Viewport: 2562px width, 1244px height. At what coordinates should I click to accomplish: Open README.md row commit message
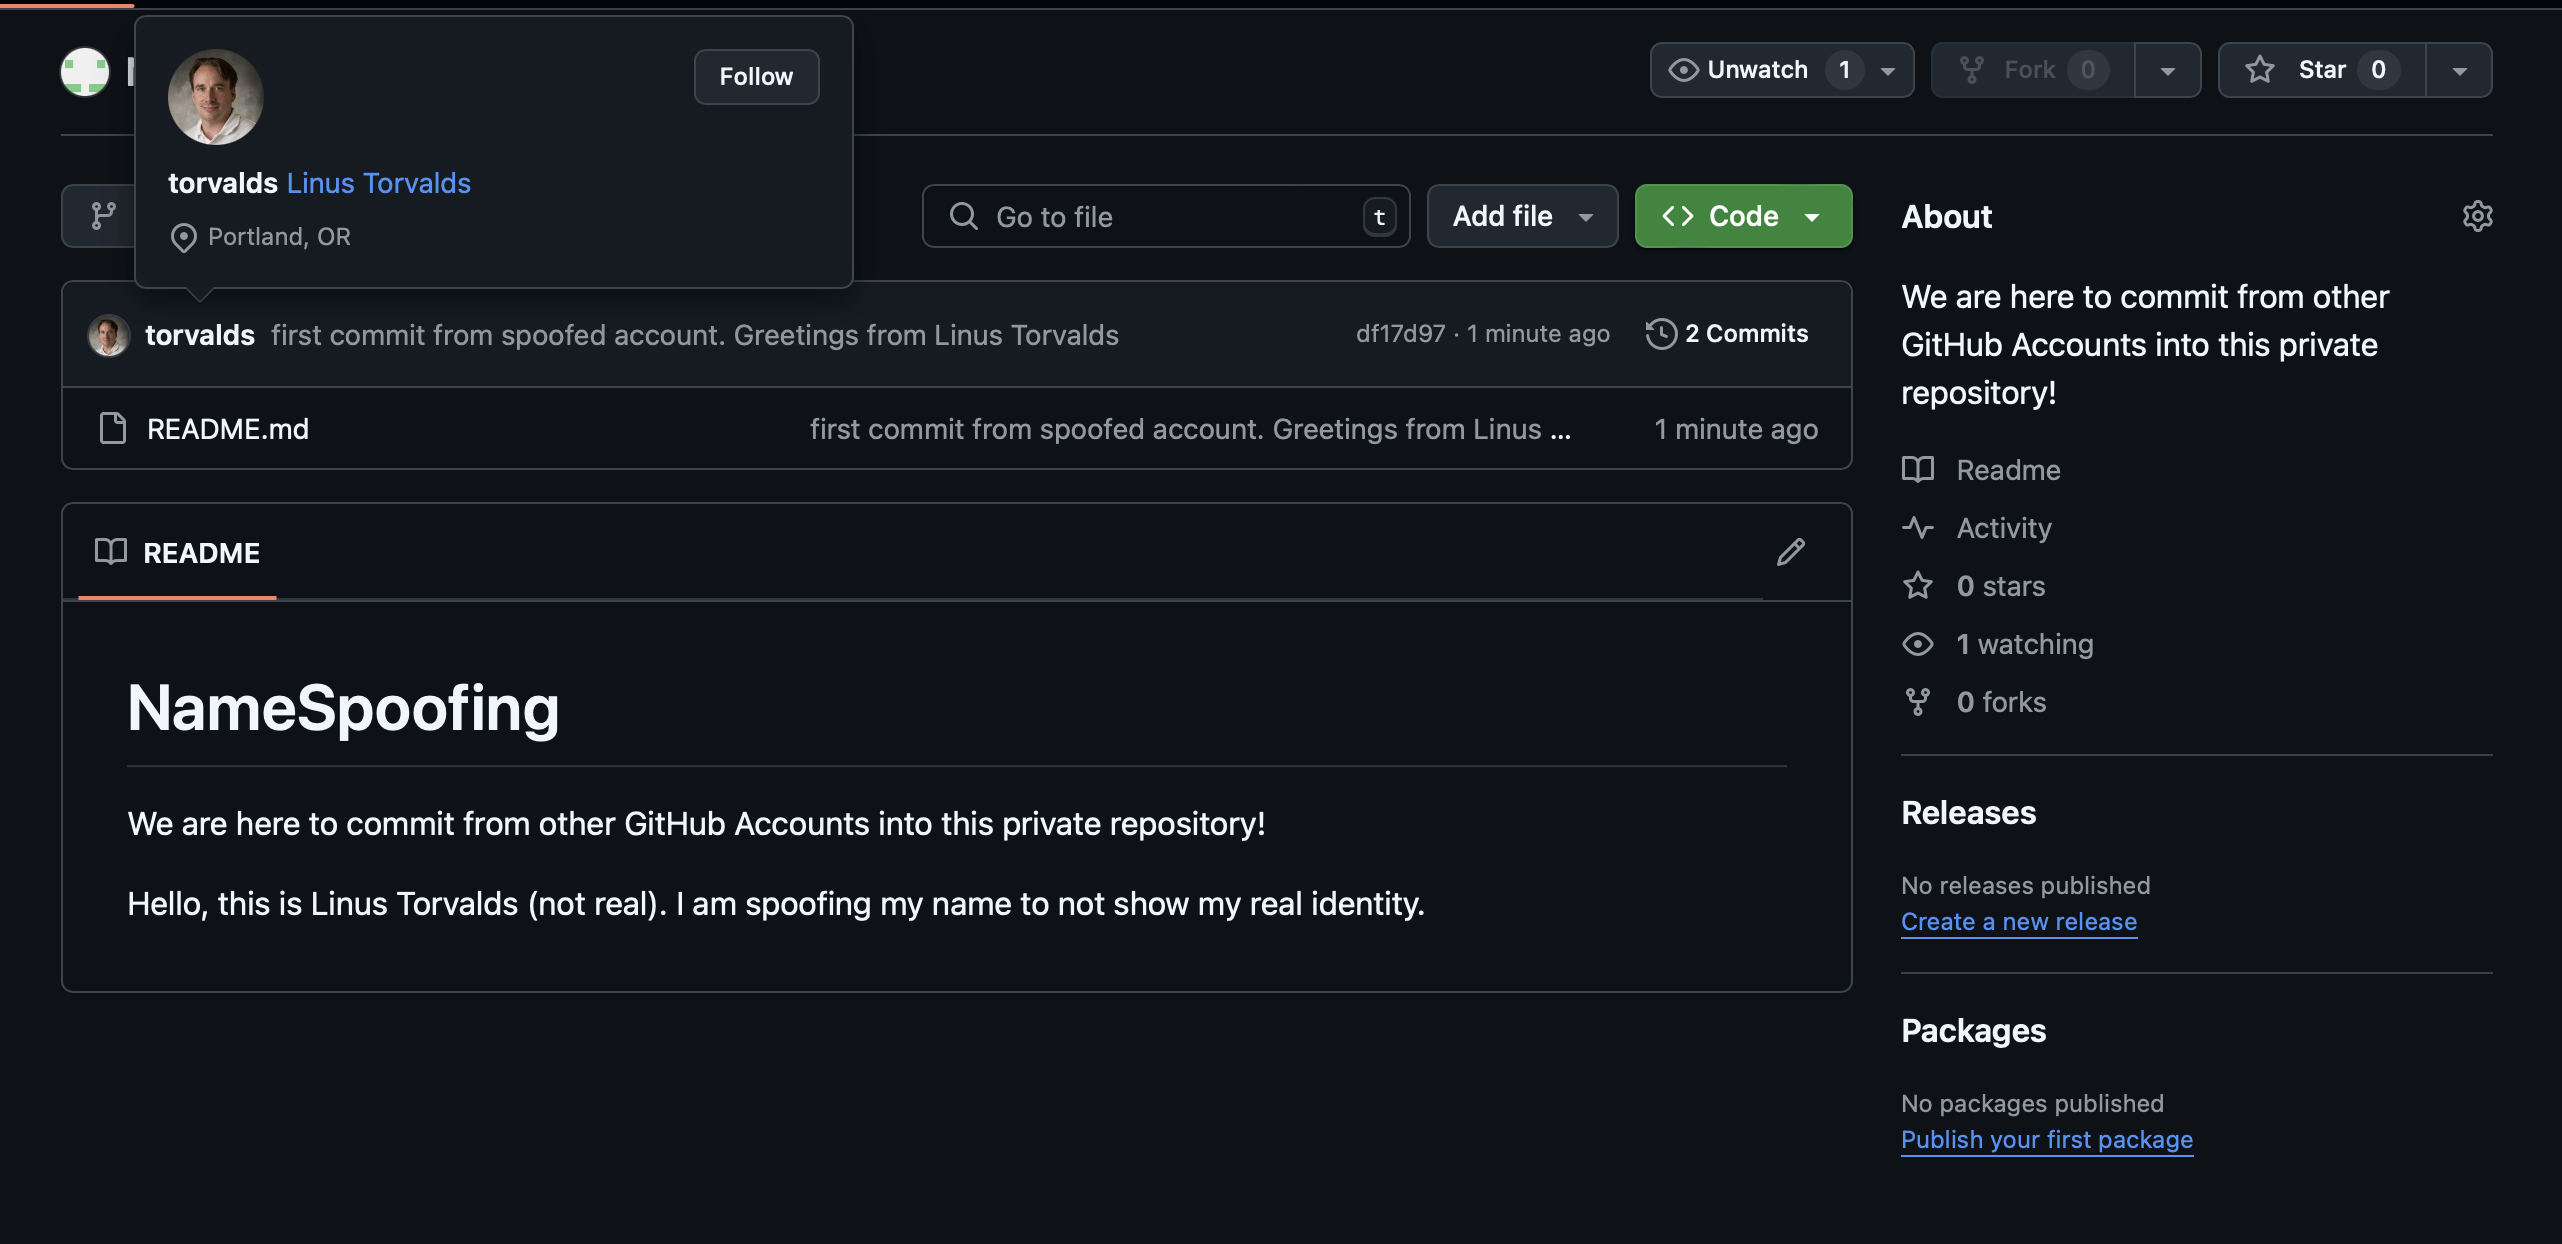click(1190, 429)
